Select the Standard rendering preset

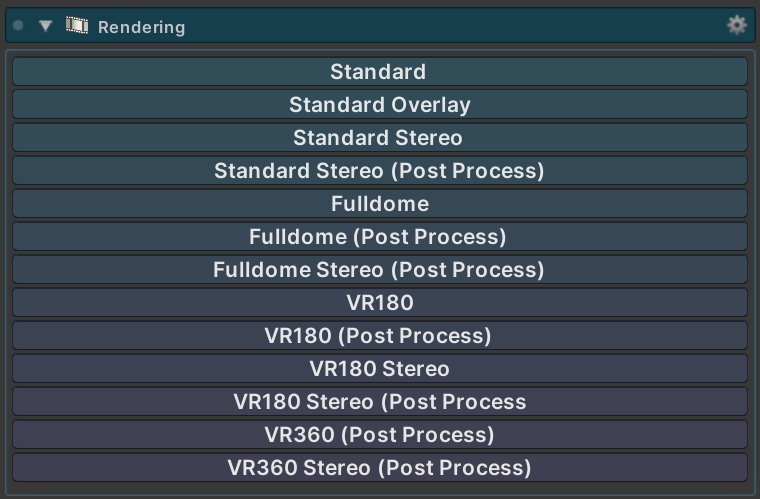380,72
